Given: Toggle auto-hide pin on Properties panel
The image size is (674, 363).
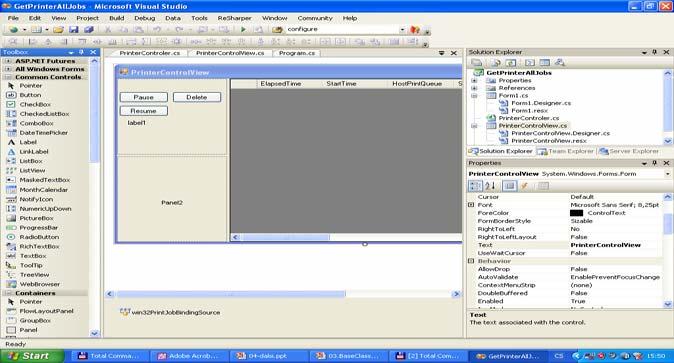Looking at the screenshot, I should point(655,163).
